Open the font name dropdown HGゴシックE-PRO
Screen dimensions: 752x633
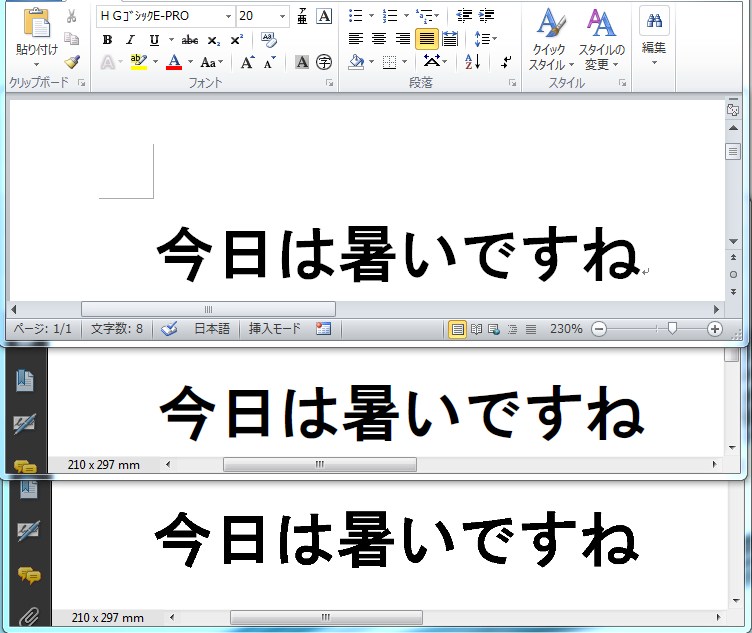(229, 16)
